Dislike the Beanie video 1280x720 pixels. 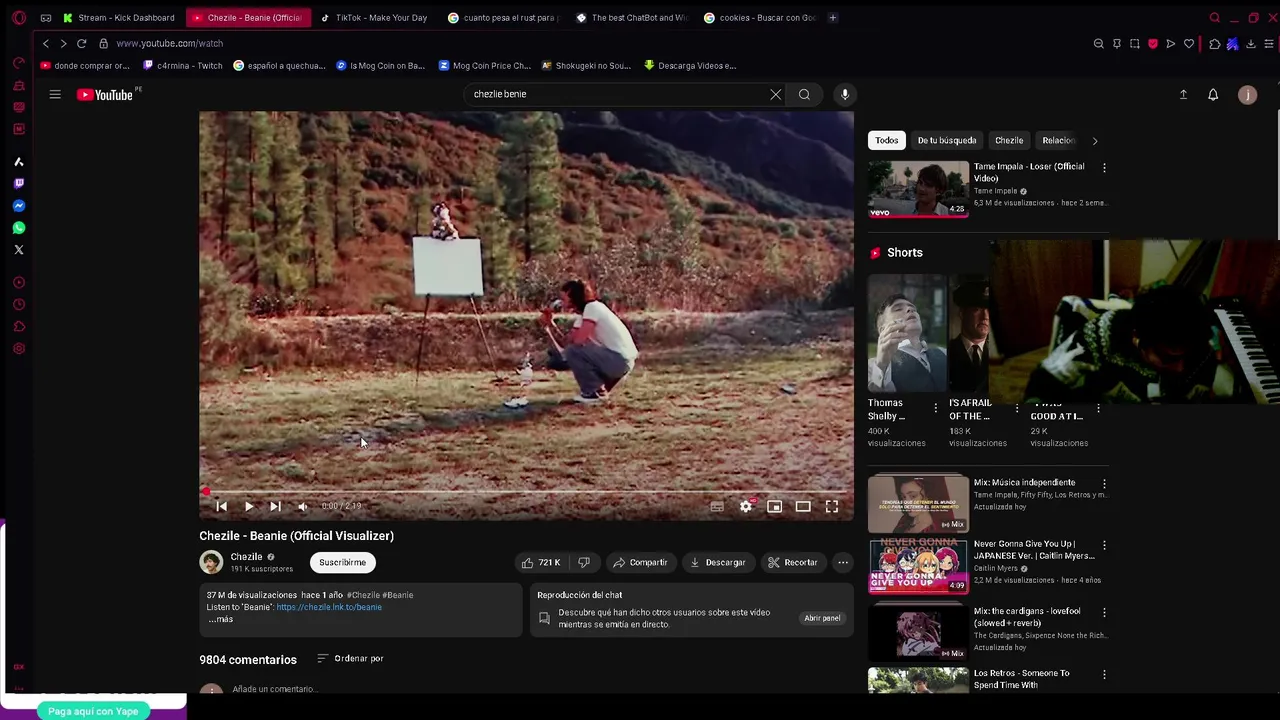(584, 562)
